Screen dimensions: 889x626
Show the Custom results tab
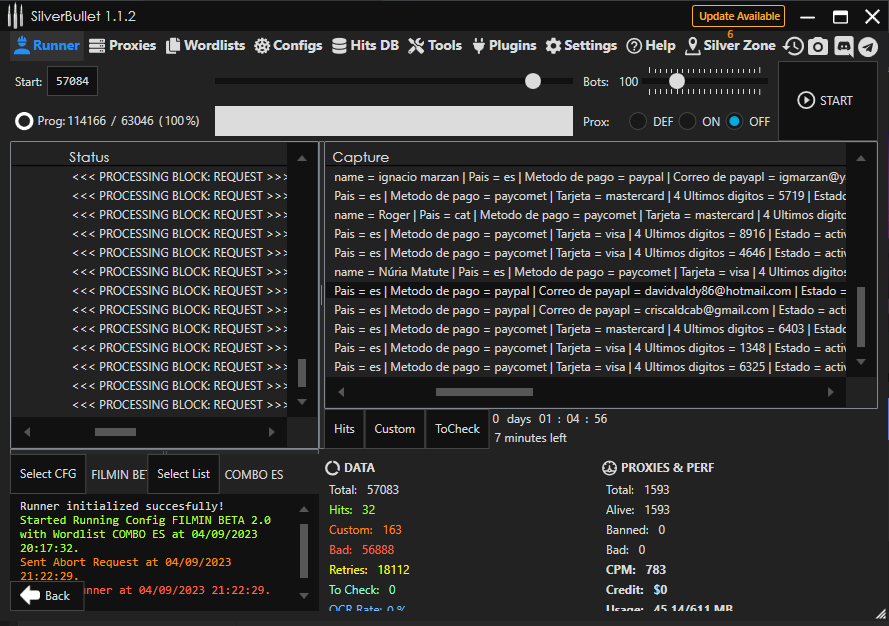click(x=395, y=429)
